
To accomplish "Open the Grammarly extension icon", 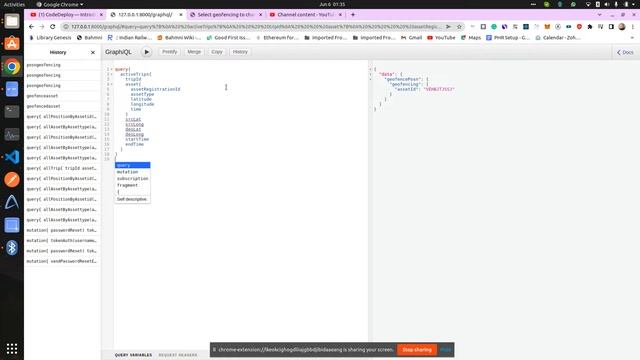I will click(x=494, y=27).
